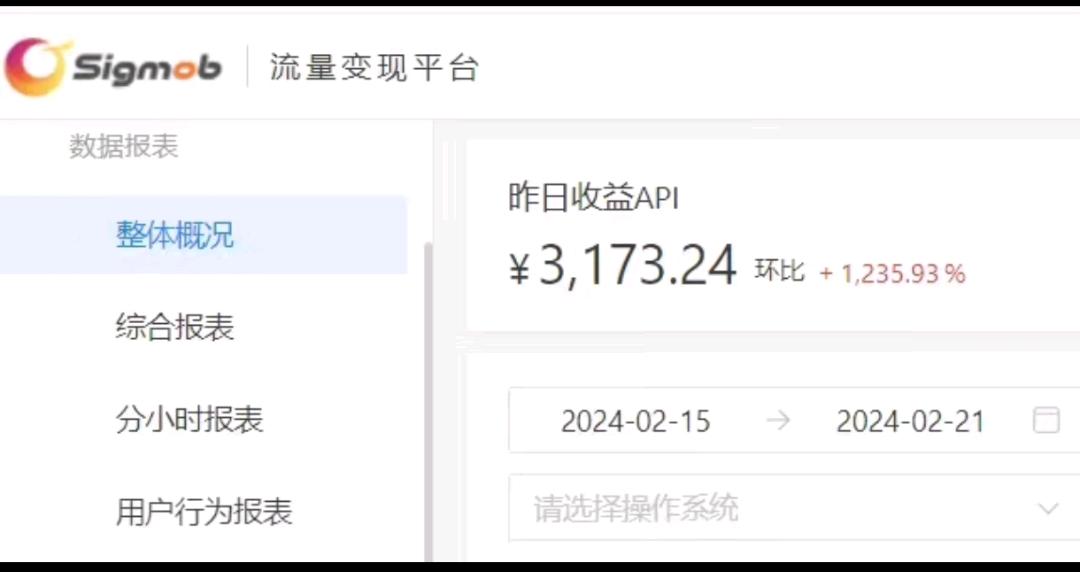Click the sidebar vertical scrollbar
1080x572 pixels.
click(x=428, y=400)
